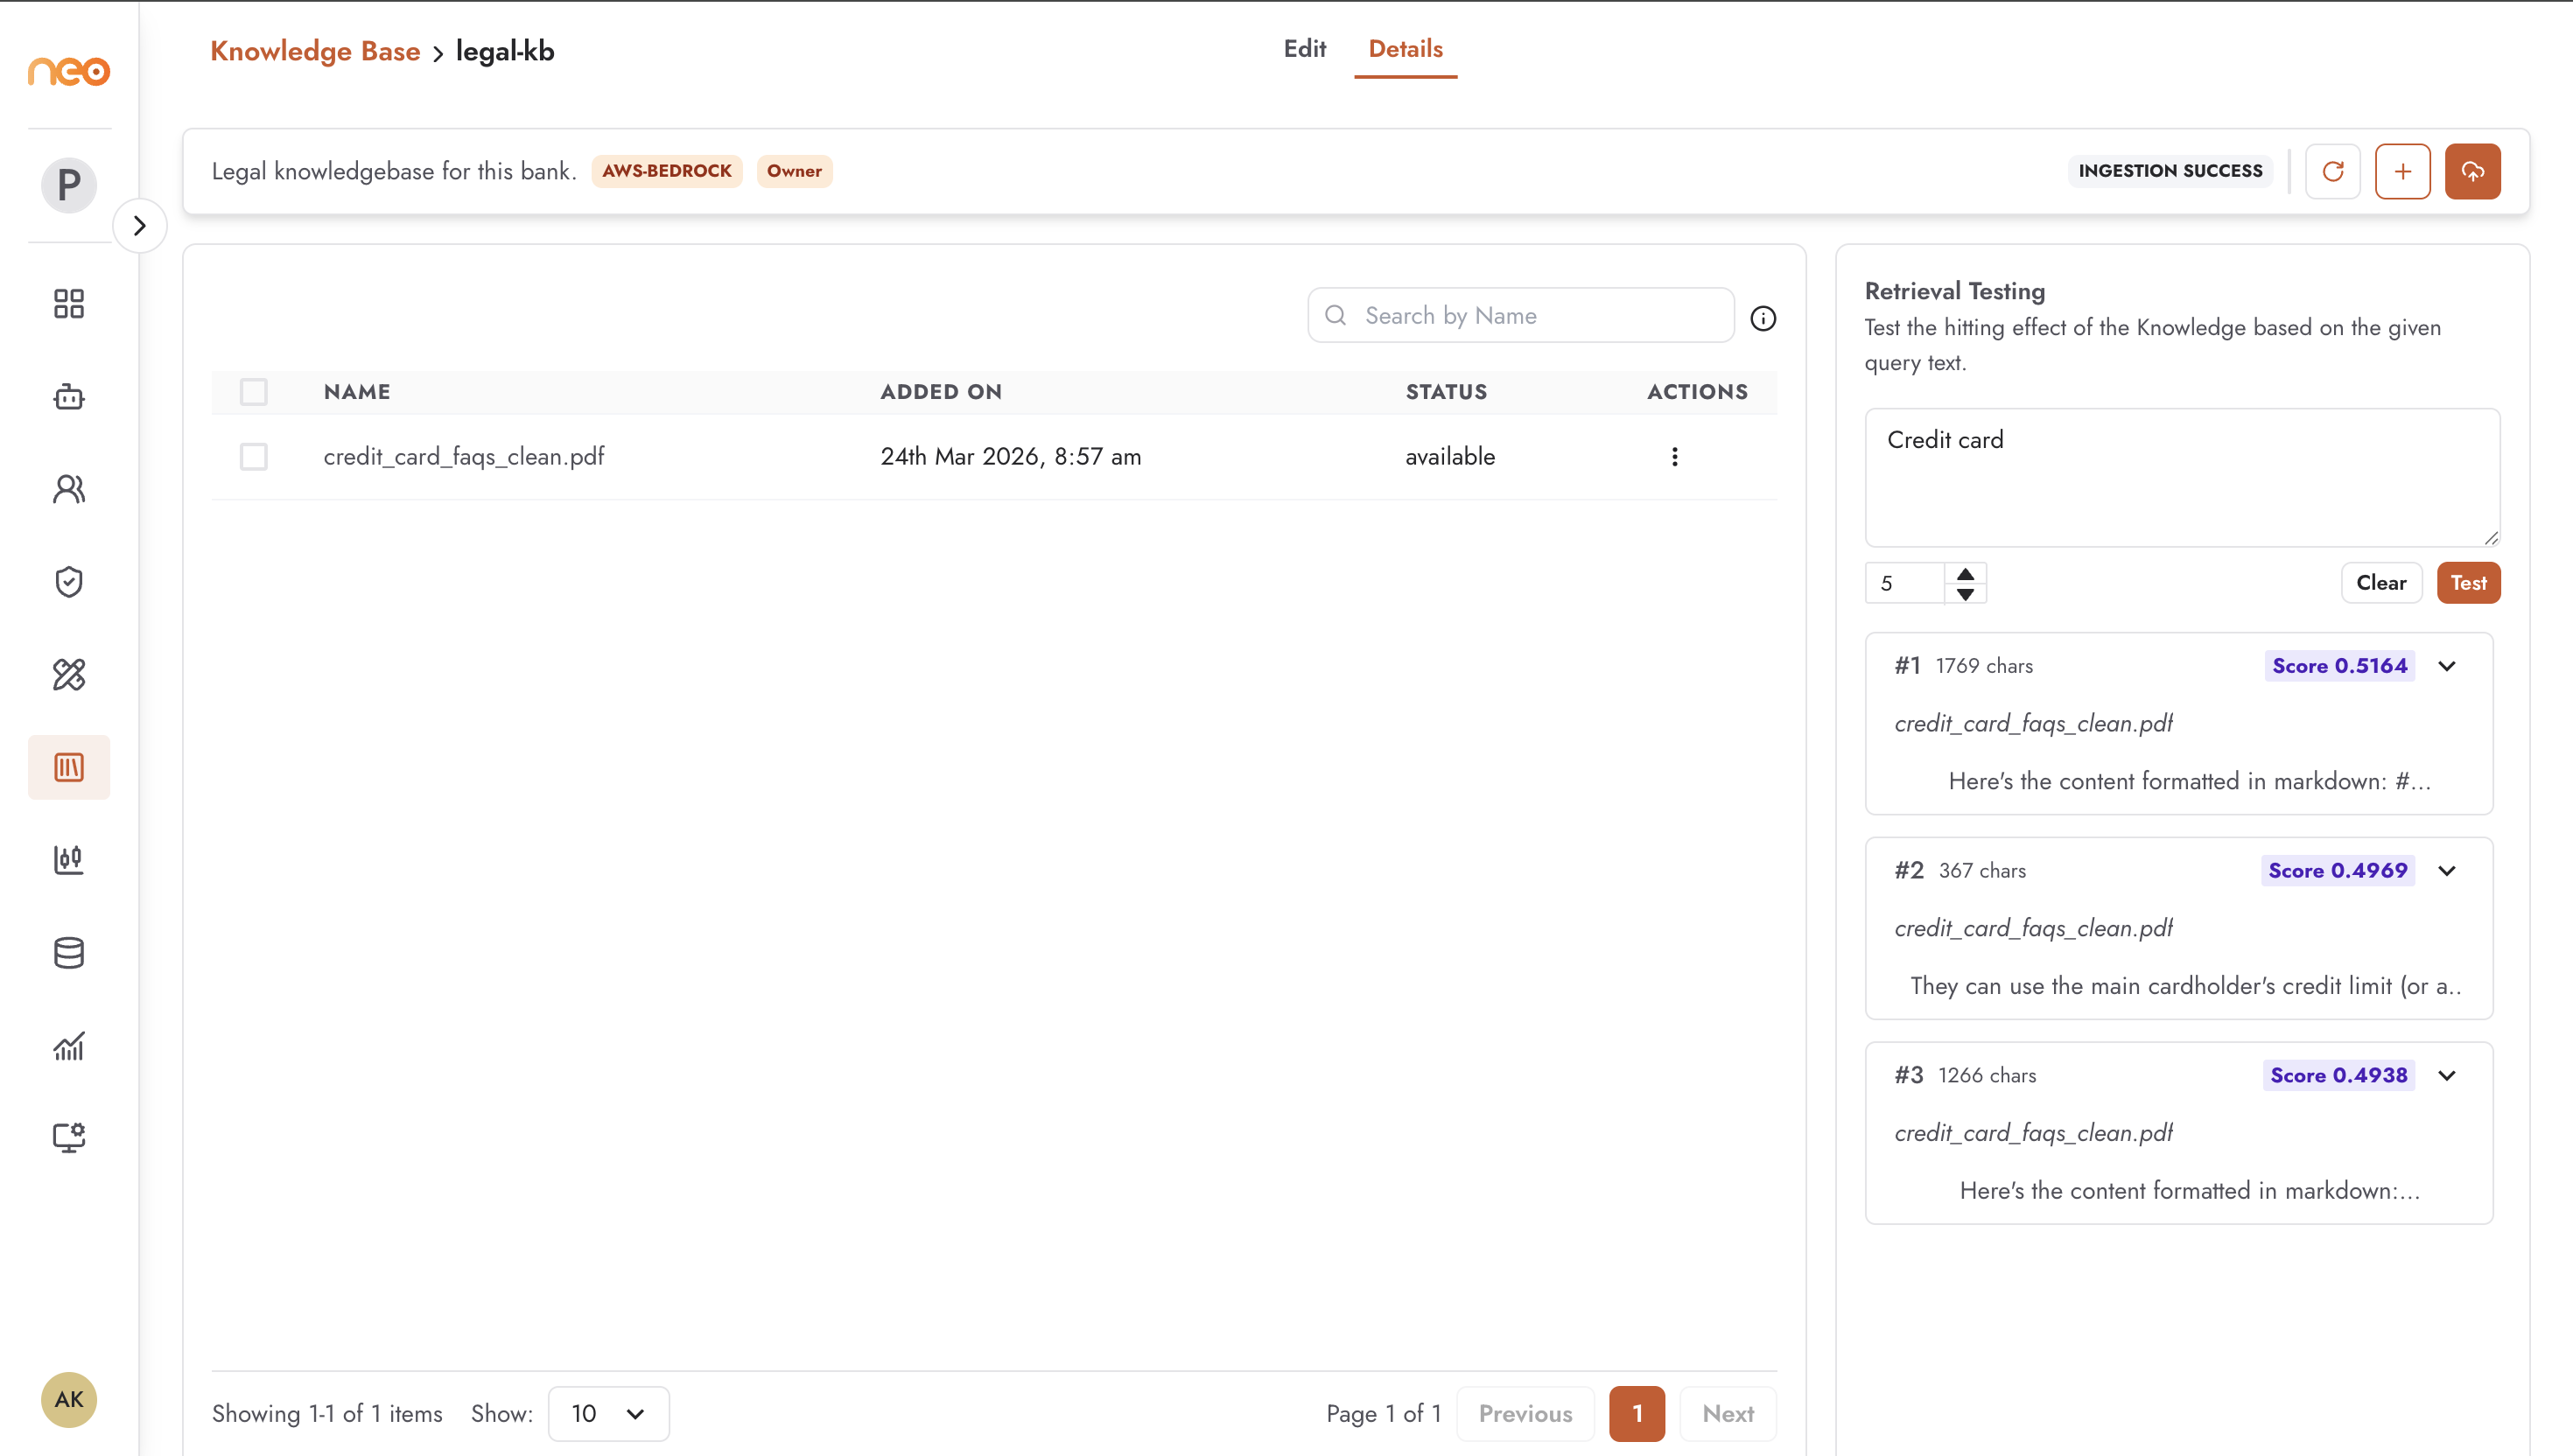2573x1456 pixels.
Task: Click the retrieval query text area
Action: [2183, 478]
